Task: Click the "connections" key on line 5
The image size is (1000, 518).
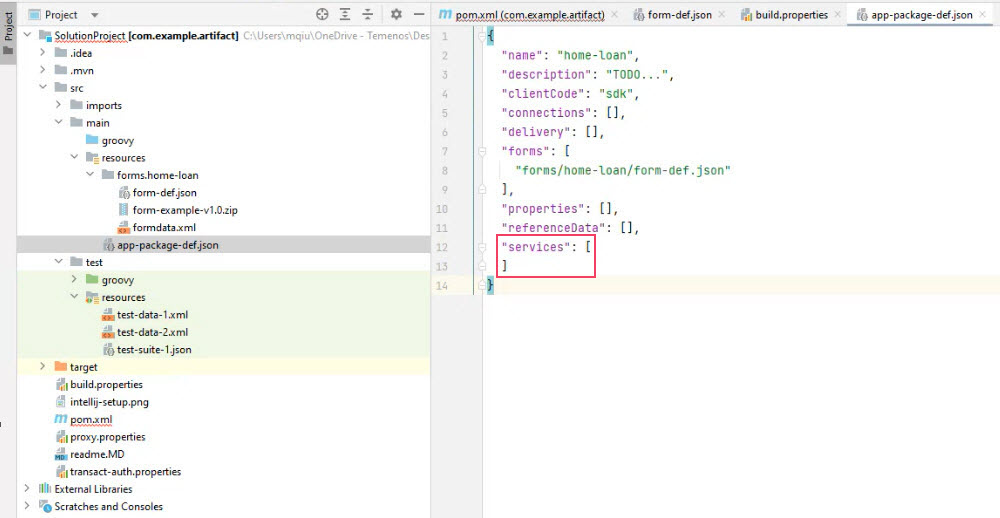Action: (x=547, y=113)
